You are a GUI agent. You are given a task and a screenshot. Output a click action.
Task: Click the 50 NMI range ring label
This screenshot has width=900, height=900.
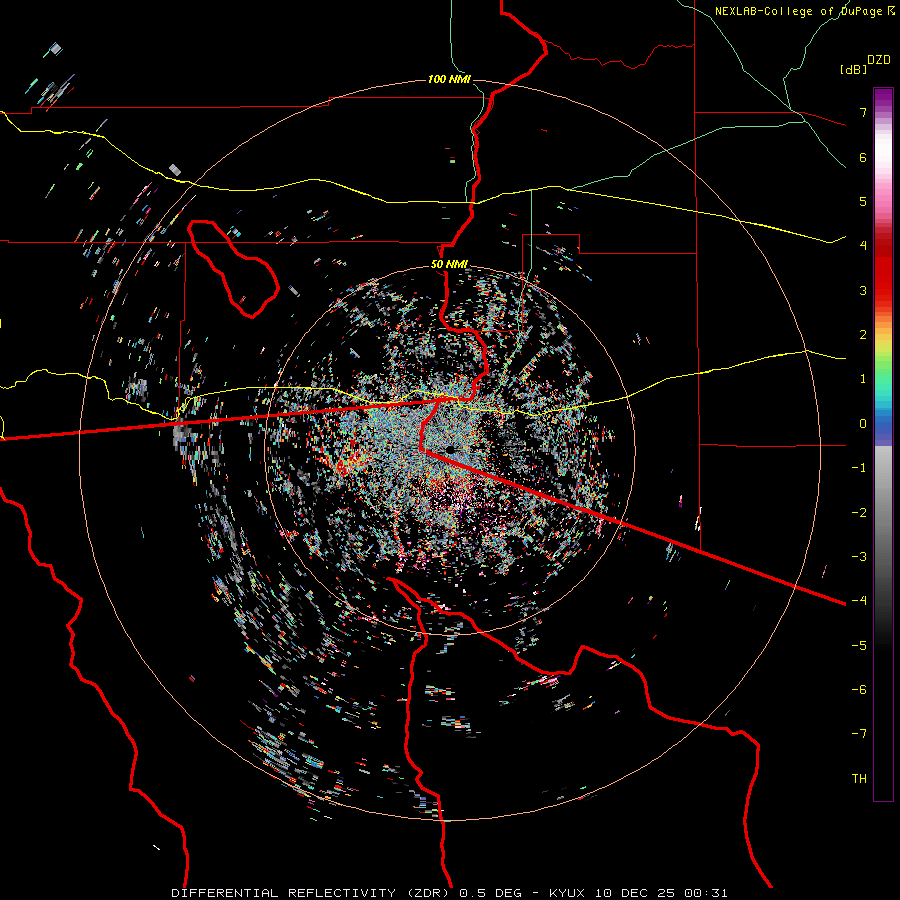[449, 265]
